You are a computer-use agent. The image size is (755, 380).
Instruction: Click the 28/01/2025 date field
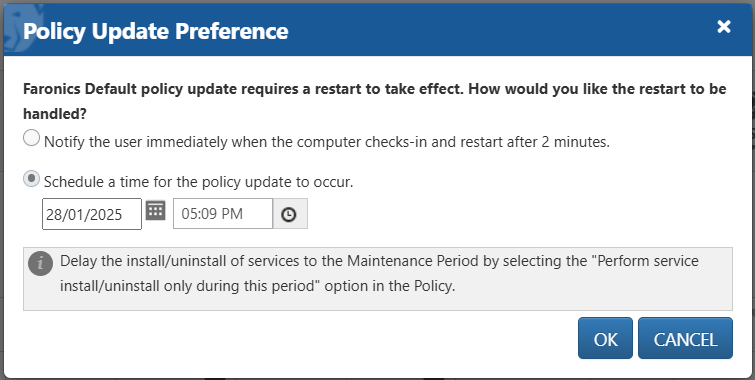click(92, 214)
